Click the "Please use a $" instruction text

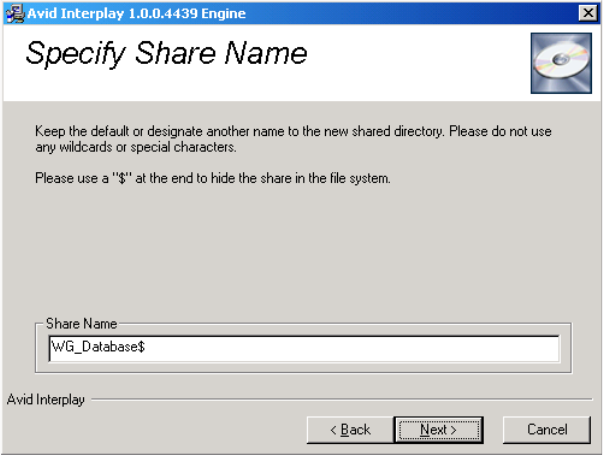tap(213, 178)
